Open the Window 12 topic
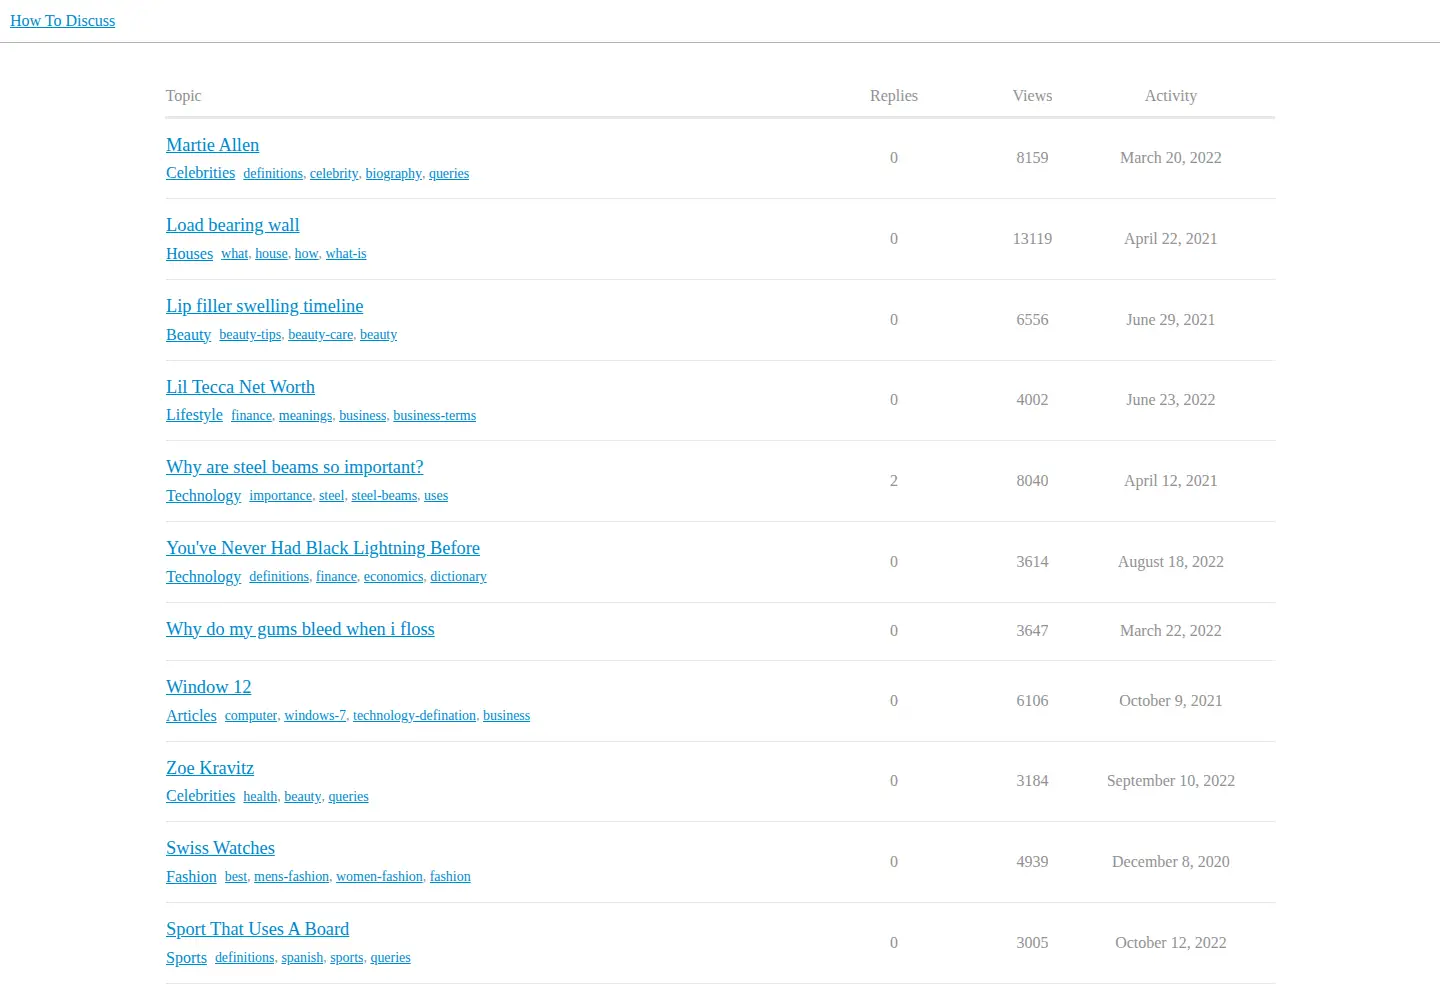Screen dimensions: 1440x1000 click(208, 687)
